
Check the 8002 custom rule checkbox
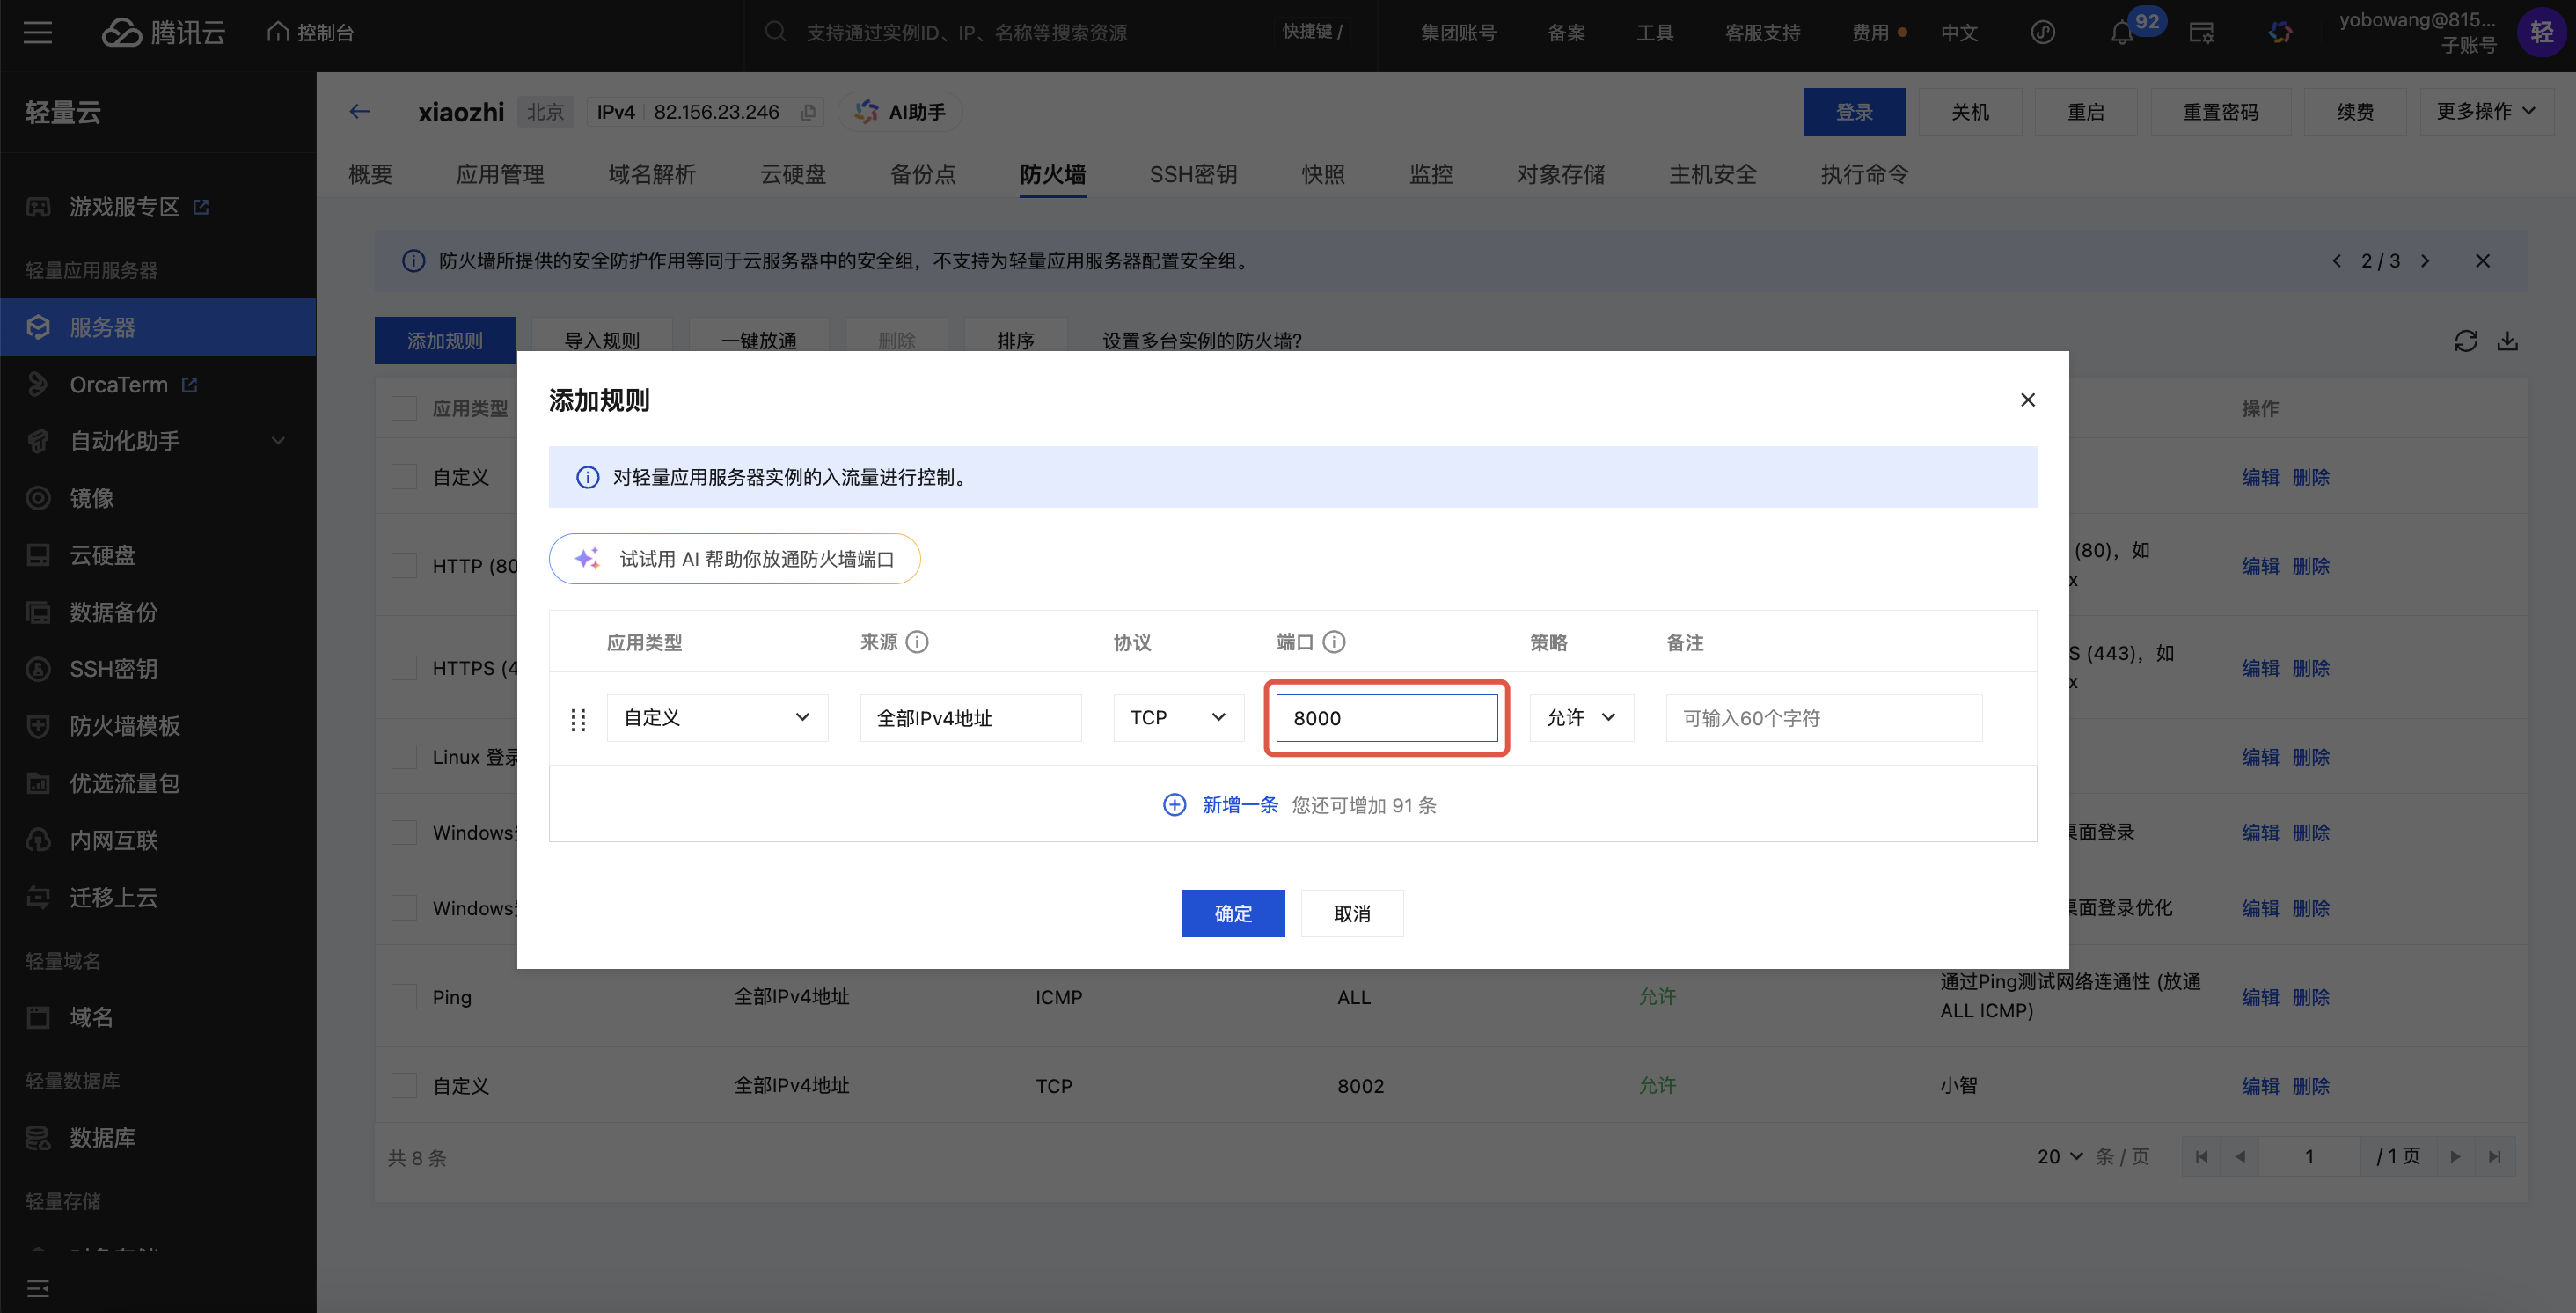tap(404, 1086)
